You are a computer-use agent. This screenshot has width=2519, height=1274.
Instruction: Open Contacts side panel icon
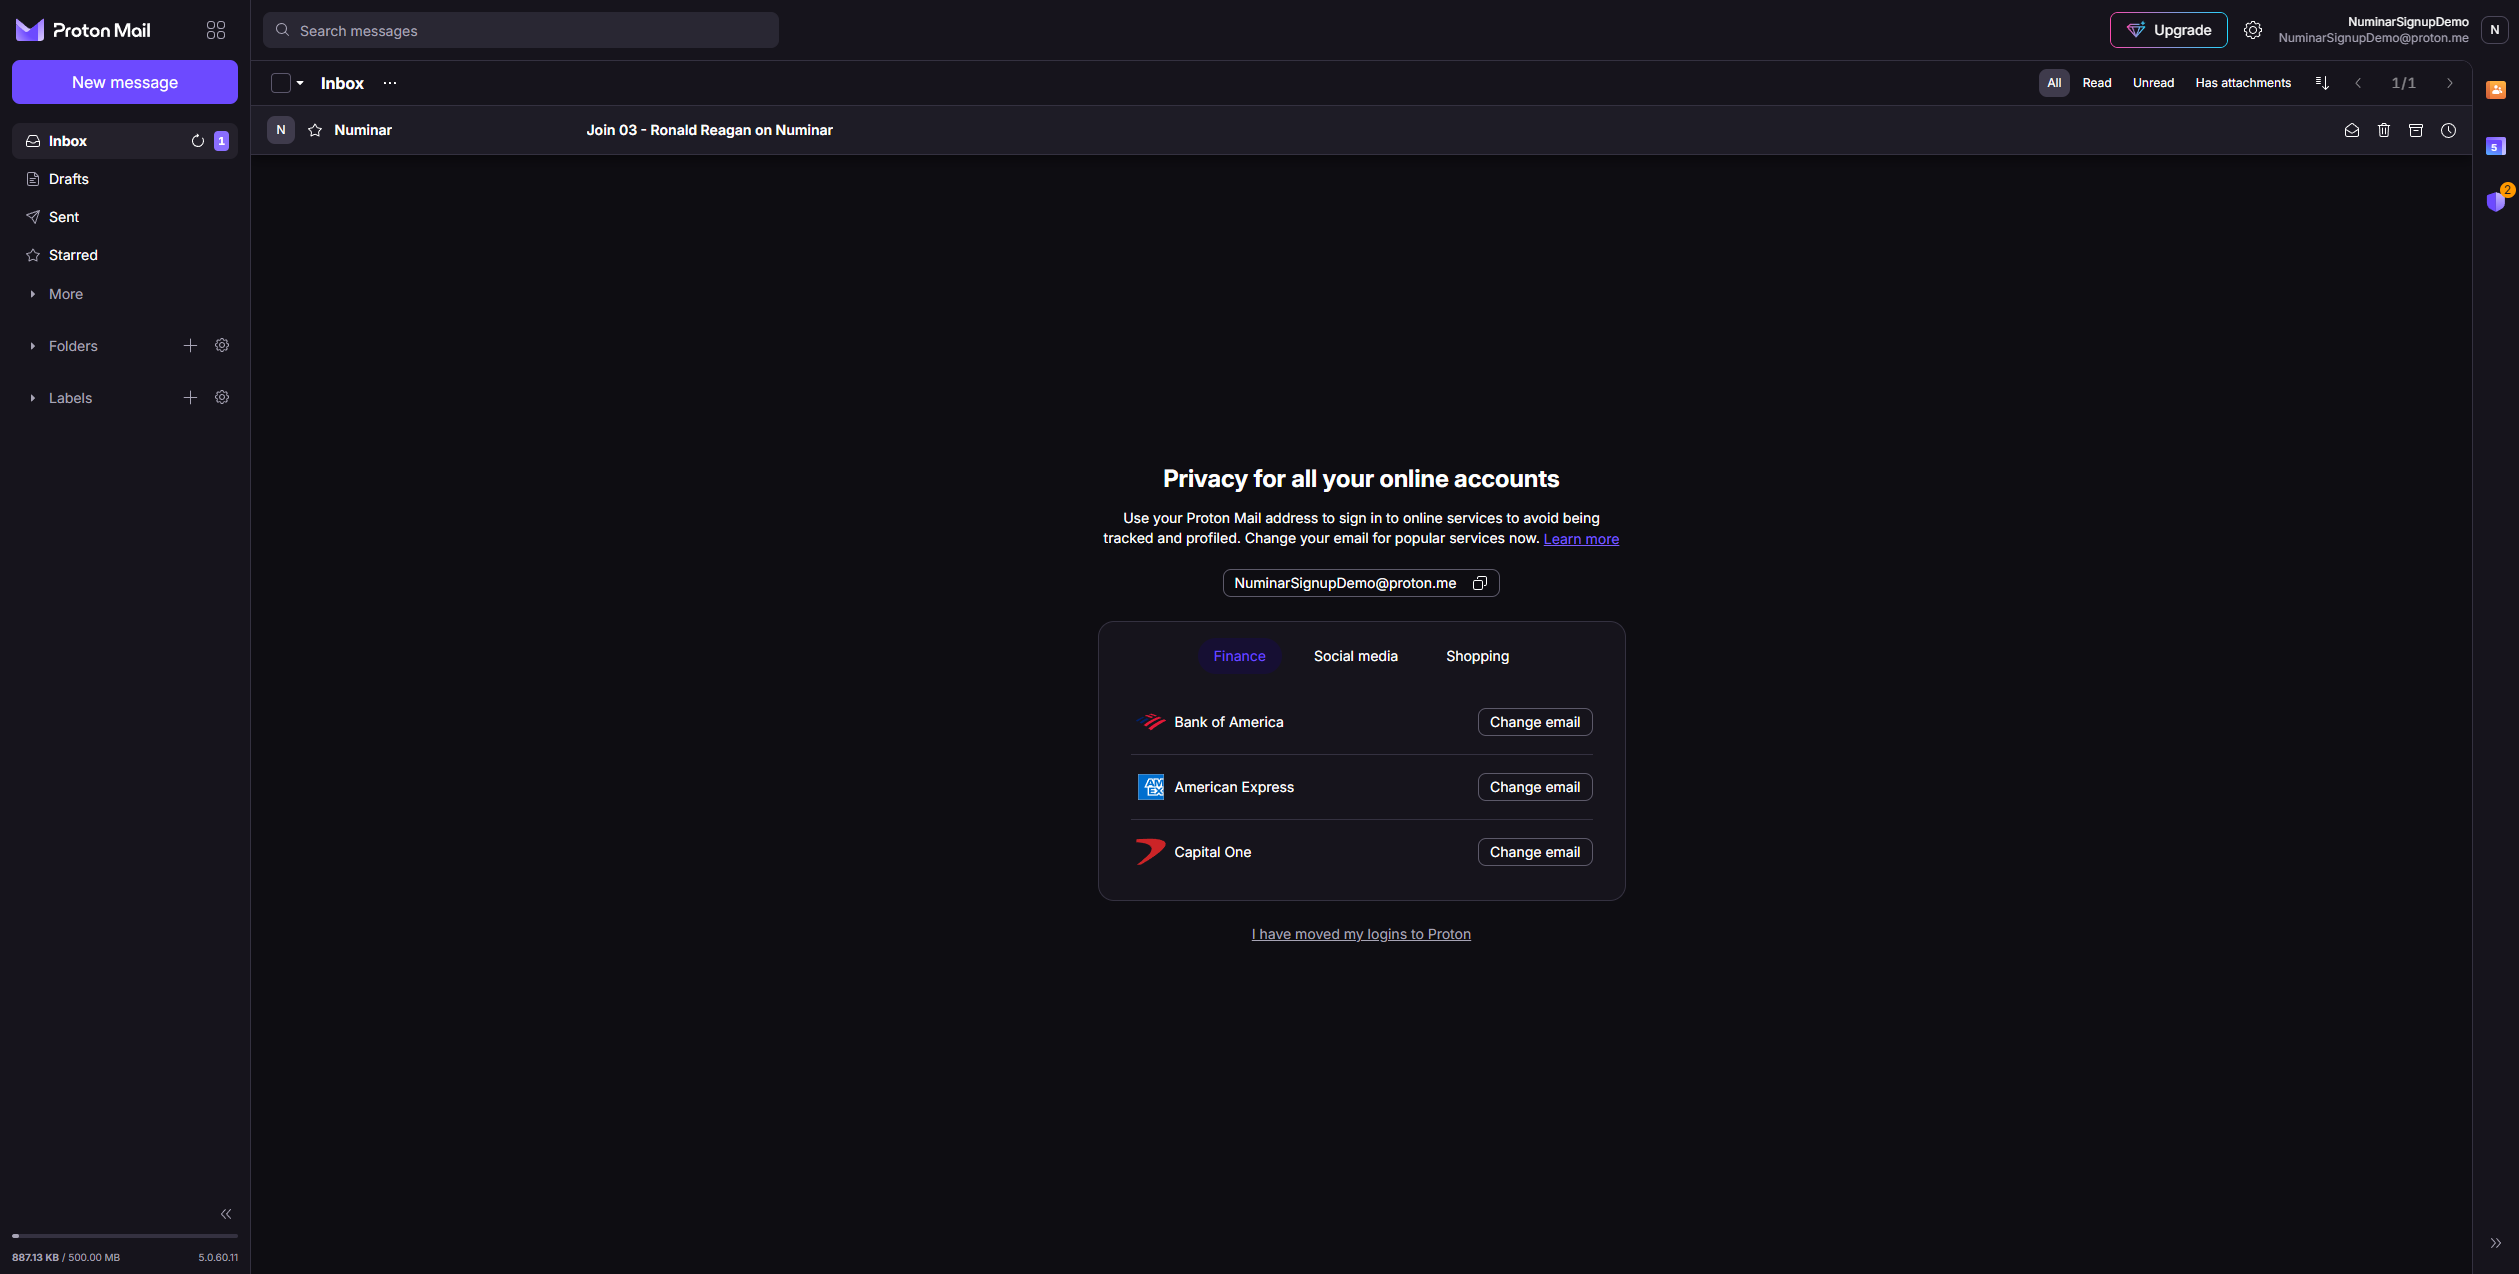2496,90
